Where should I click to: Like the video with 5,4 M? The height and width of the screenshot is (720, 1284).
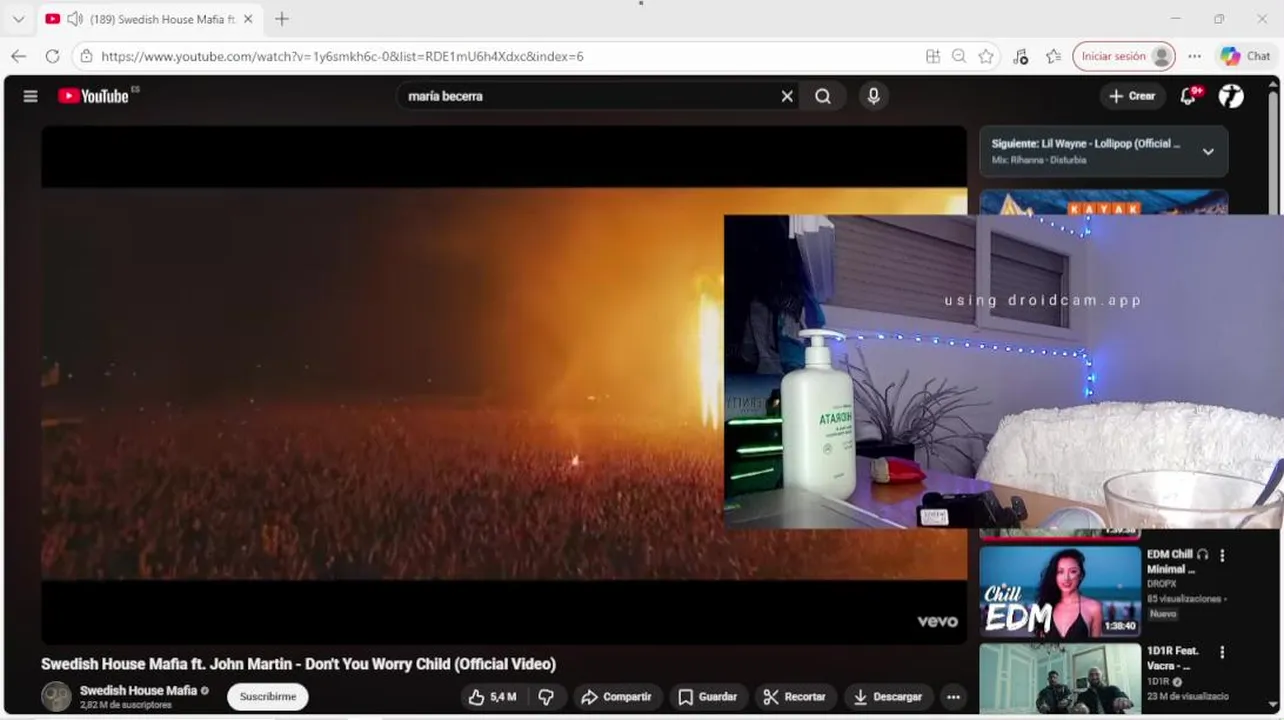click(x=492, y=697)
